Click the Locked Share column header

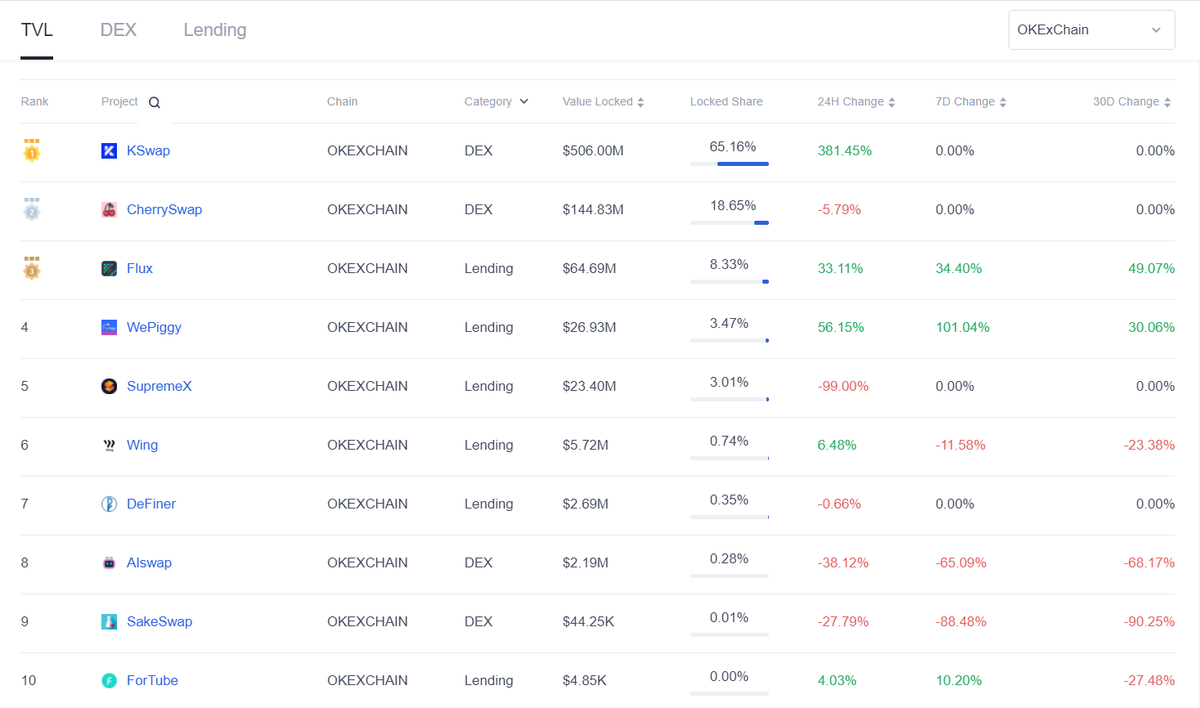click(x=726, y=102)
